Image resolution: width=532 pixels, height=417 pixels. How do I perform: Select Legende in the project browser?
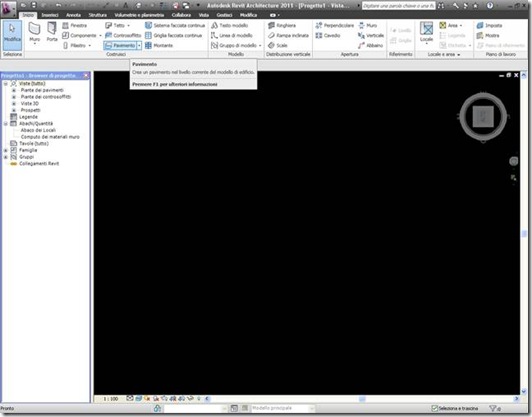click(28, 117)
